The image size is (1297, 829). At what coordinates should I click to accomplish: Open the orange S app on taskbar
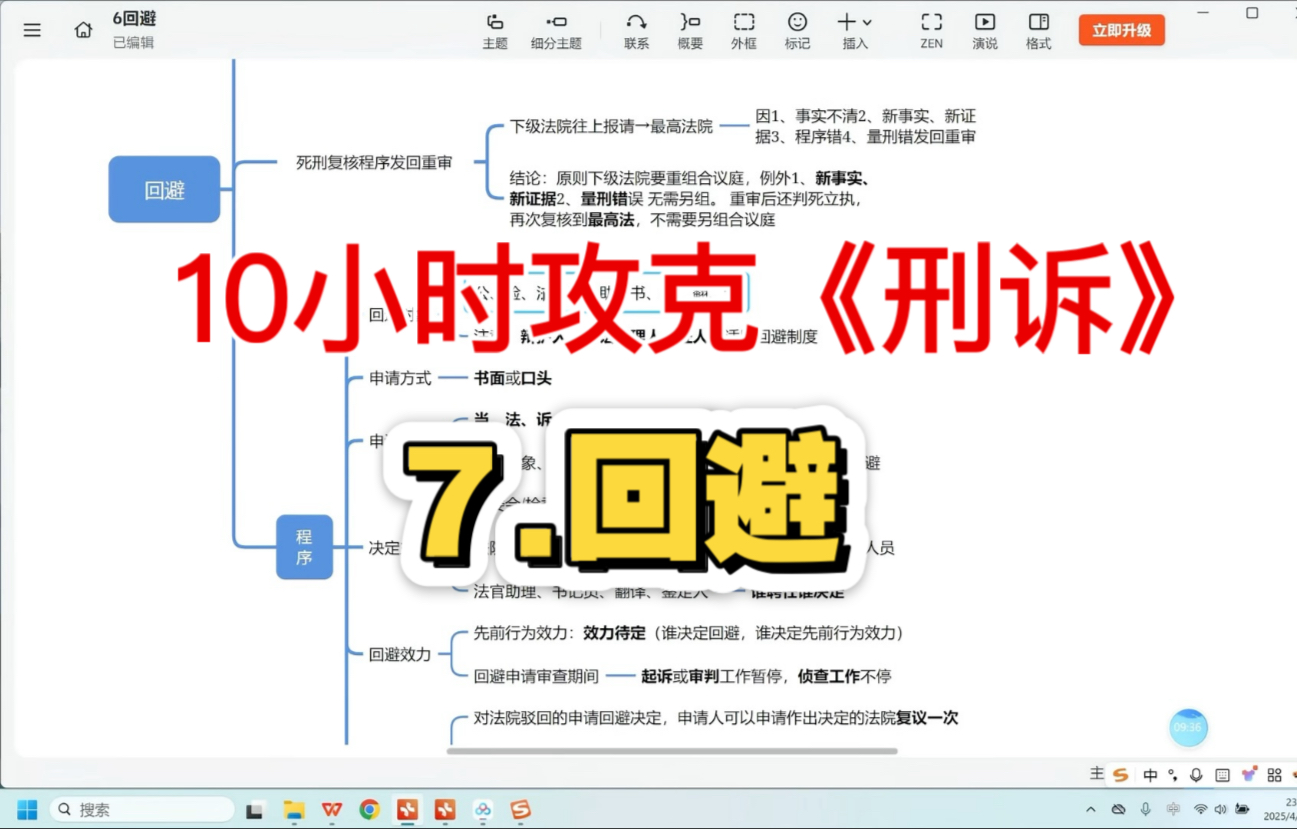(520, 809)
